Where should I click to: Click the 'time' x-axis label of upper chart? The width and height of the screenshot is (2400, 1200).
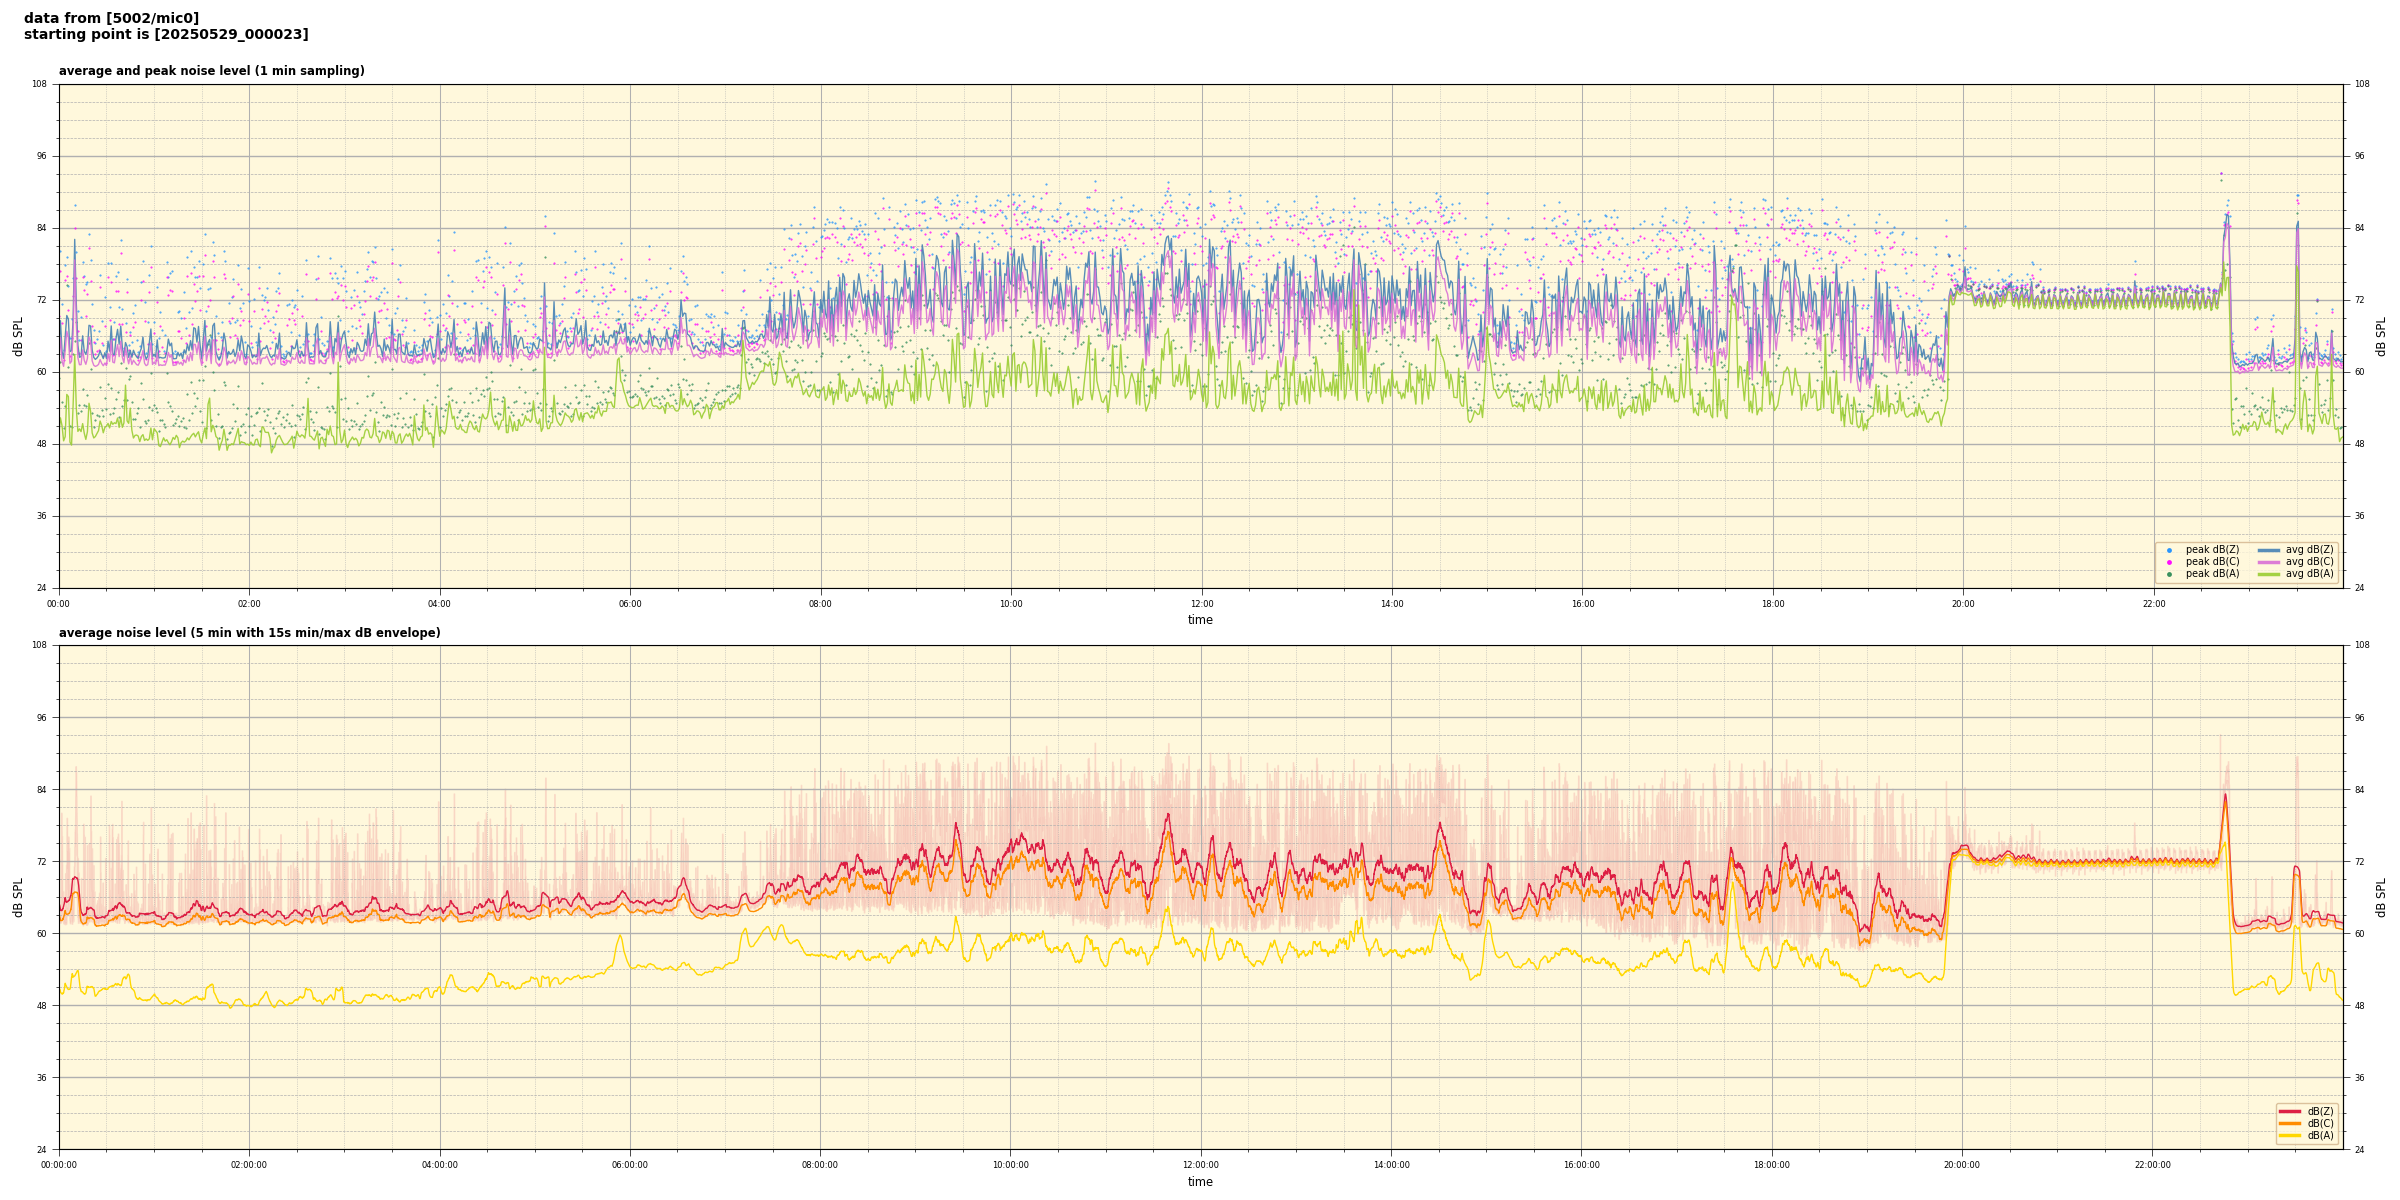coord(1200,620)
